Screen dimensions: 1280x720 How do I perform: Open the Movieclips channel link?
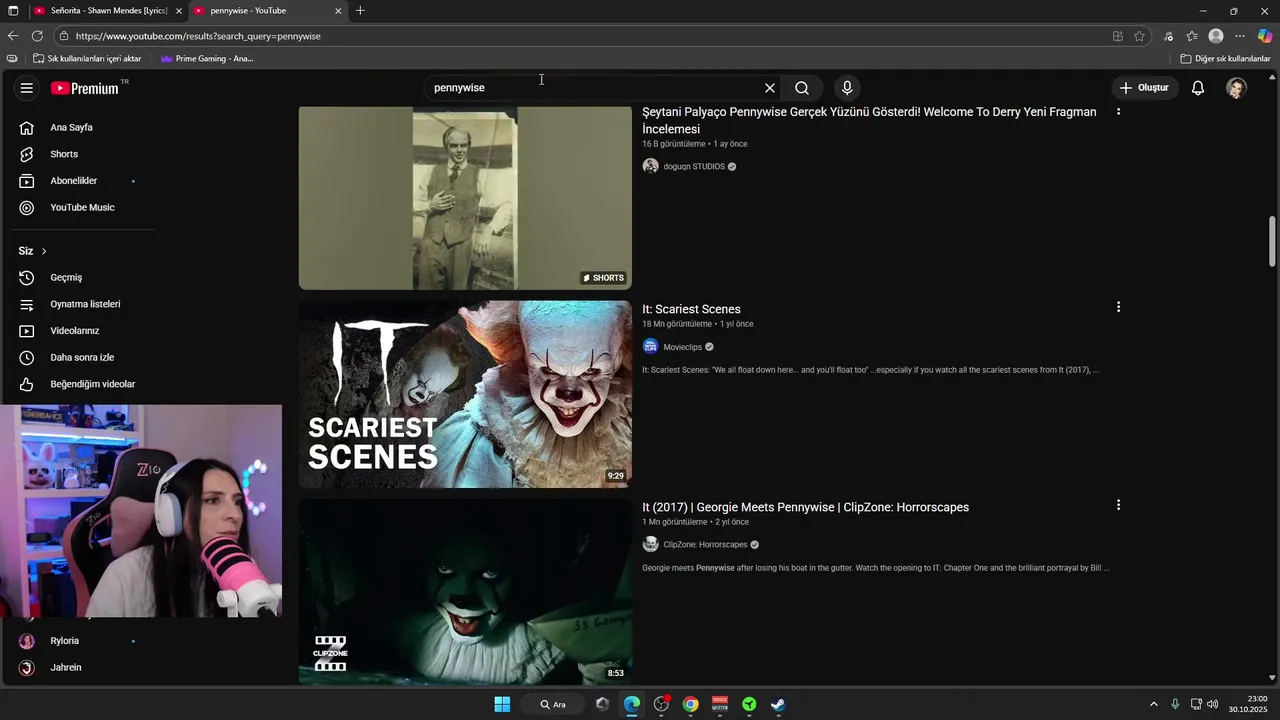(x=682, y=347)
